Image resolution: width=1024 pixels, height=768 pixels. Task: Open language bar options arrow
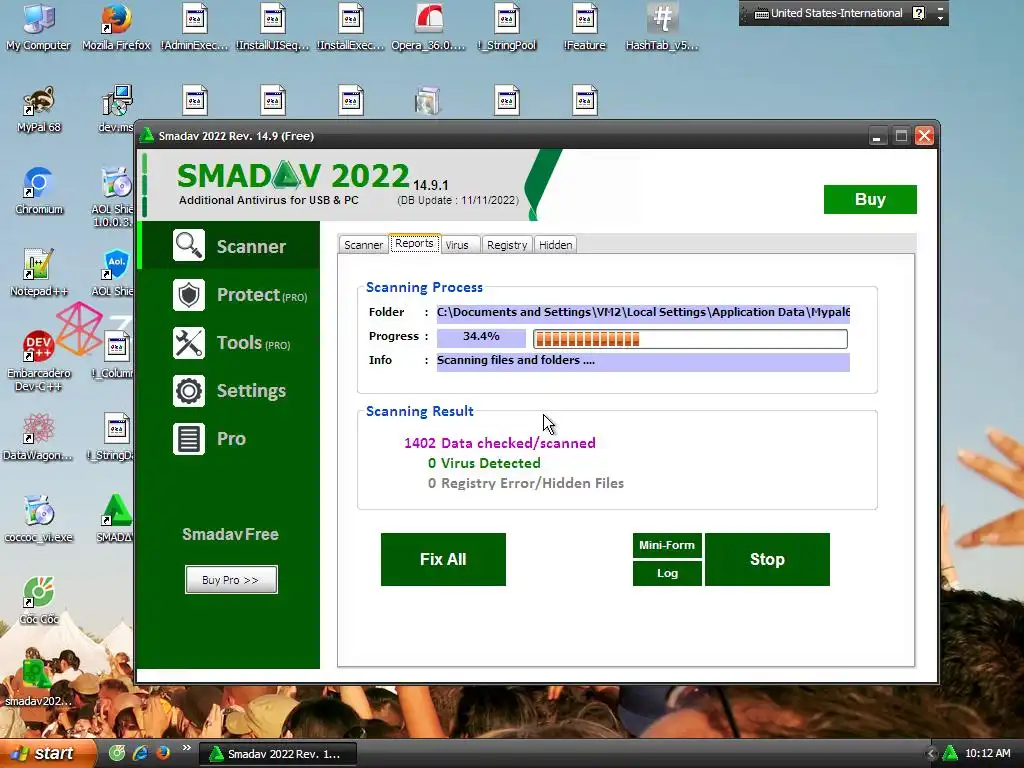[x=940, y=17]
